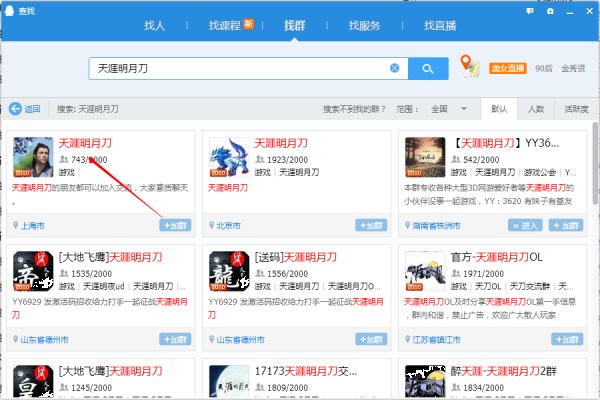Open 17173天涯明月刀交... group title

click(306, 371)
